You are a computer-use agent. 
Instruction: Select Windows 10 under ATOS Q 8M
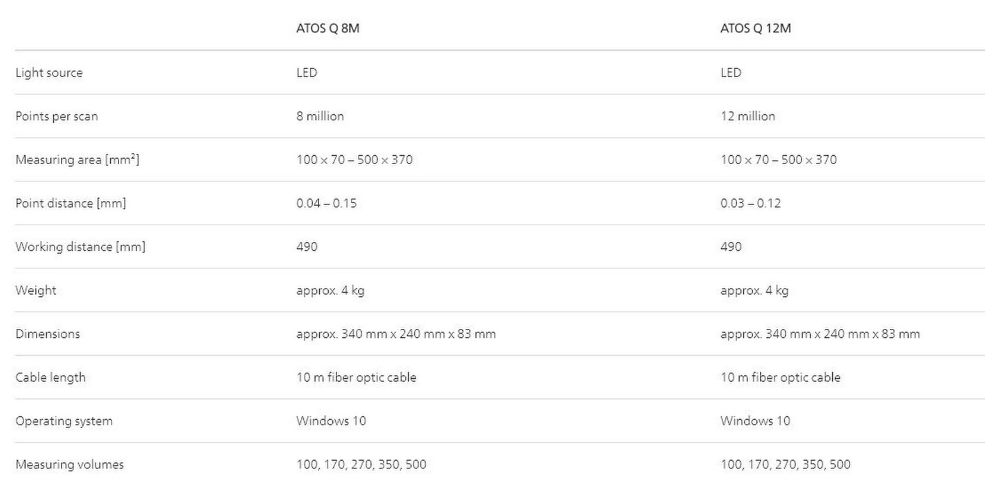(326, 421)
